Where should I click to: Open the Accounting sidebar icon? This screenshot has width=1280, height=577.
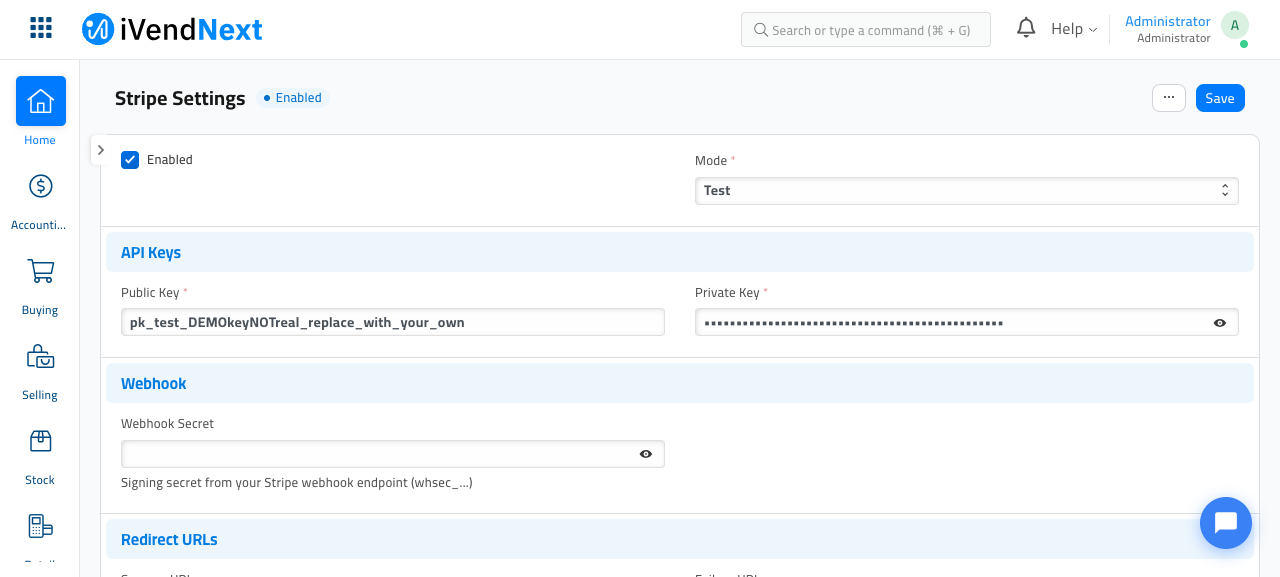tap(41, 186)
